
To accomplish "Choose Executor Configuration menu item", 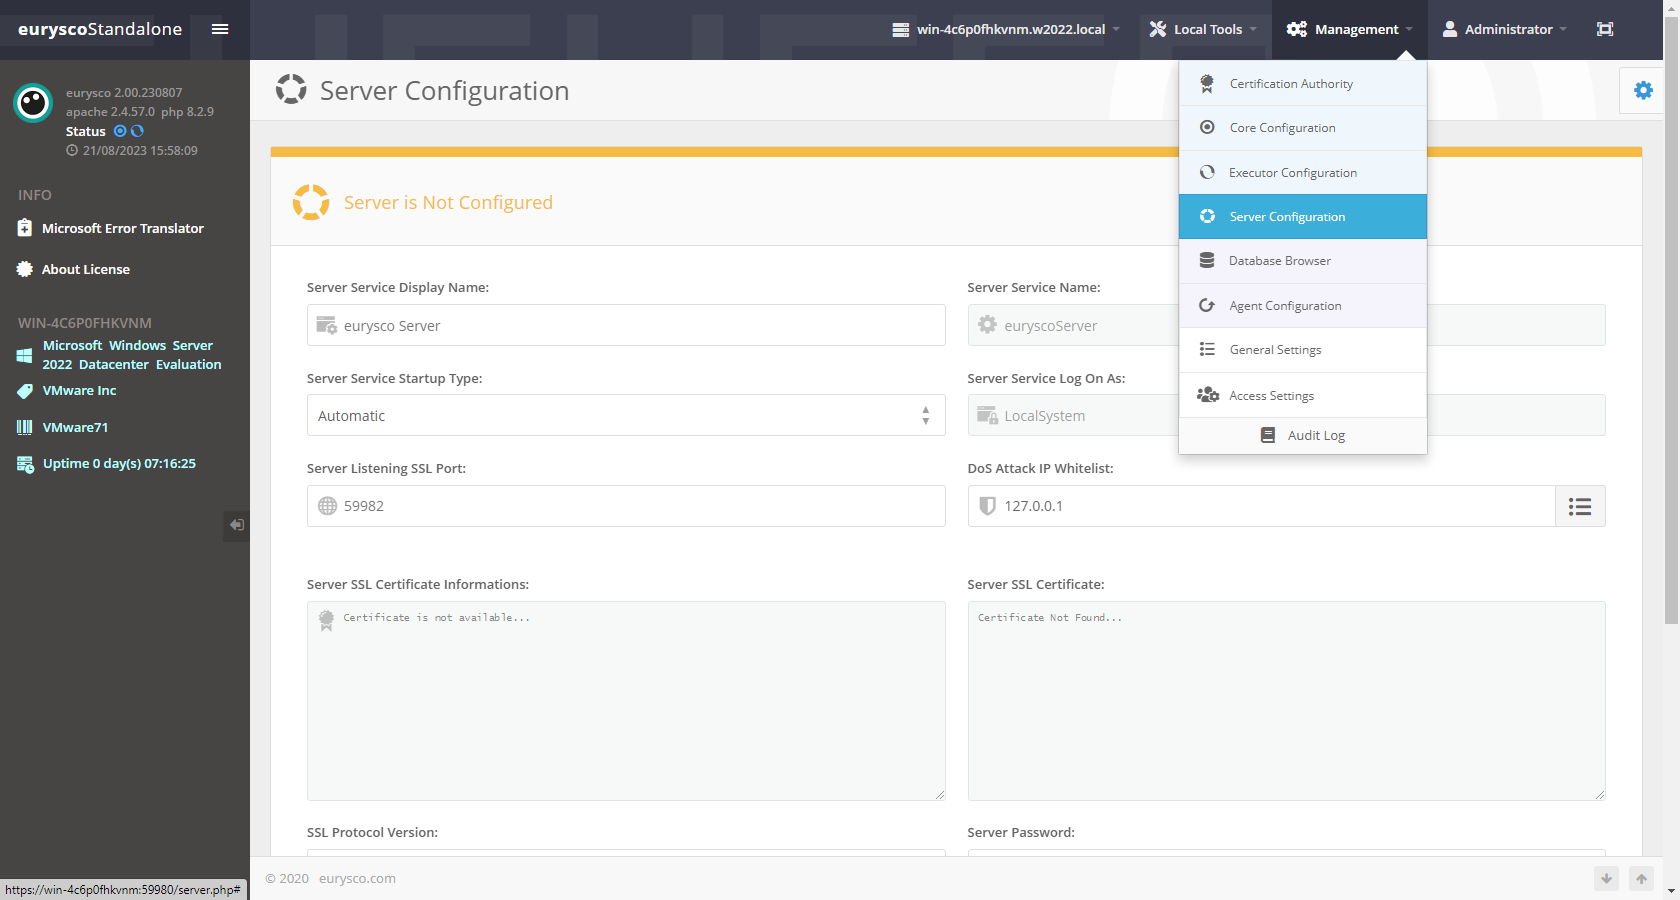I will tap(1303, 172).
